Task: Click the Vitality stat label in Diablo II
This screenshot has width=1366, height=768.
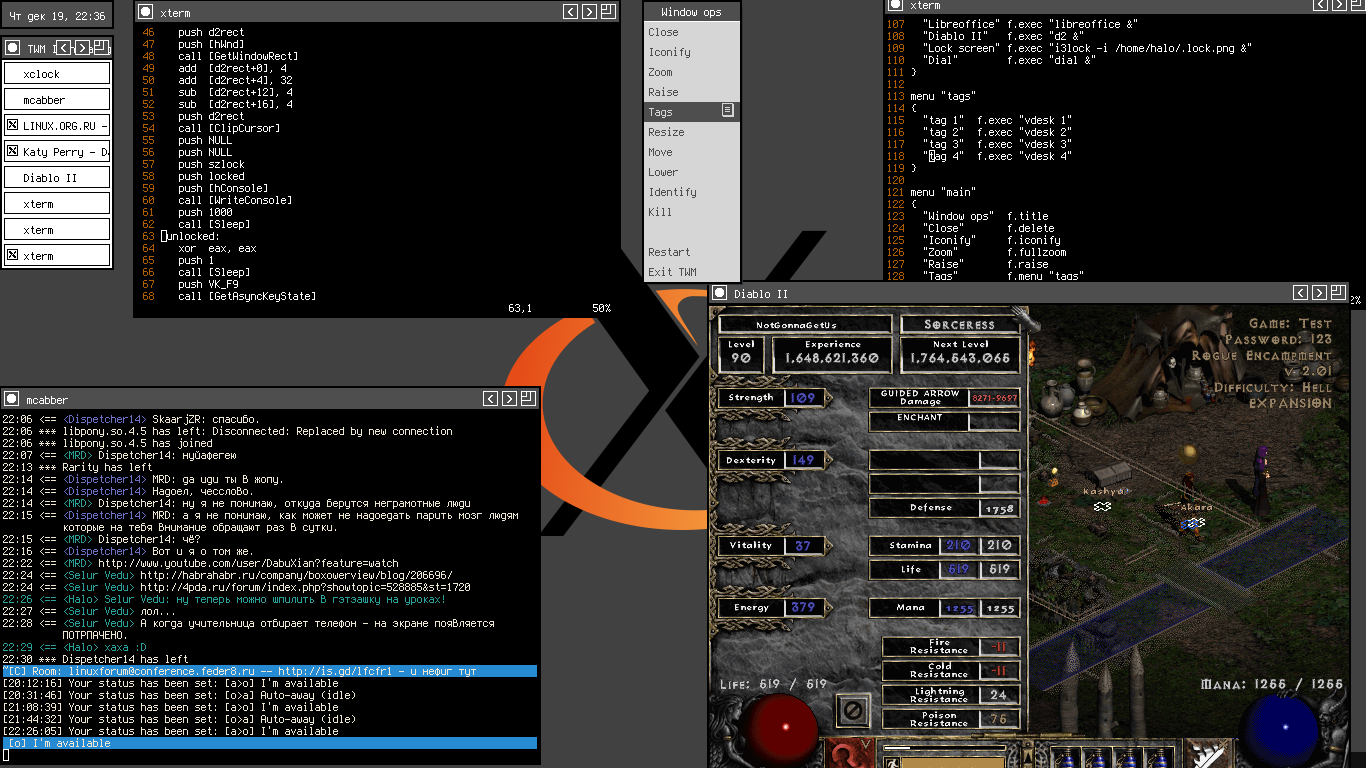Action: 751,545
